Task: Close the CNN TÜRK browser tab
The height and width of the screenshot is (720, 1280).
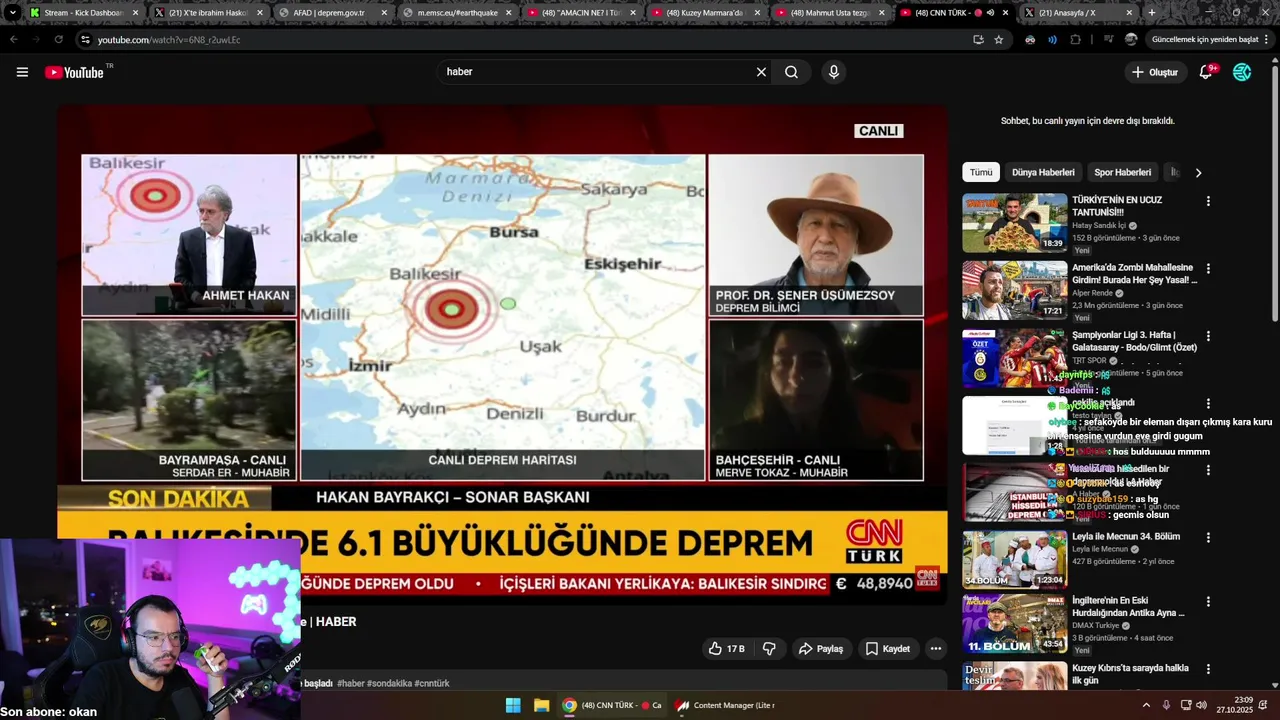Action: pos(1005,13)
